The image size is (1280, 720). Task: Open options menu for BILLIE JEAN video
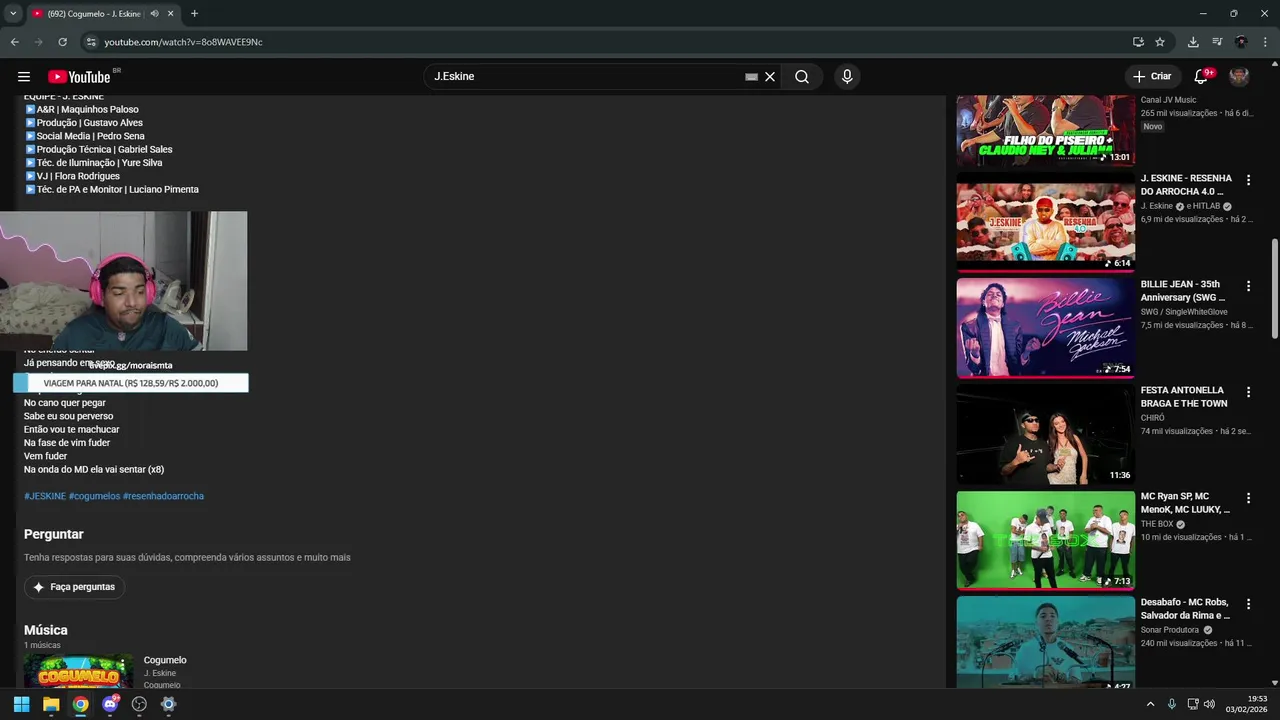point(1248,286)
